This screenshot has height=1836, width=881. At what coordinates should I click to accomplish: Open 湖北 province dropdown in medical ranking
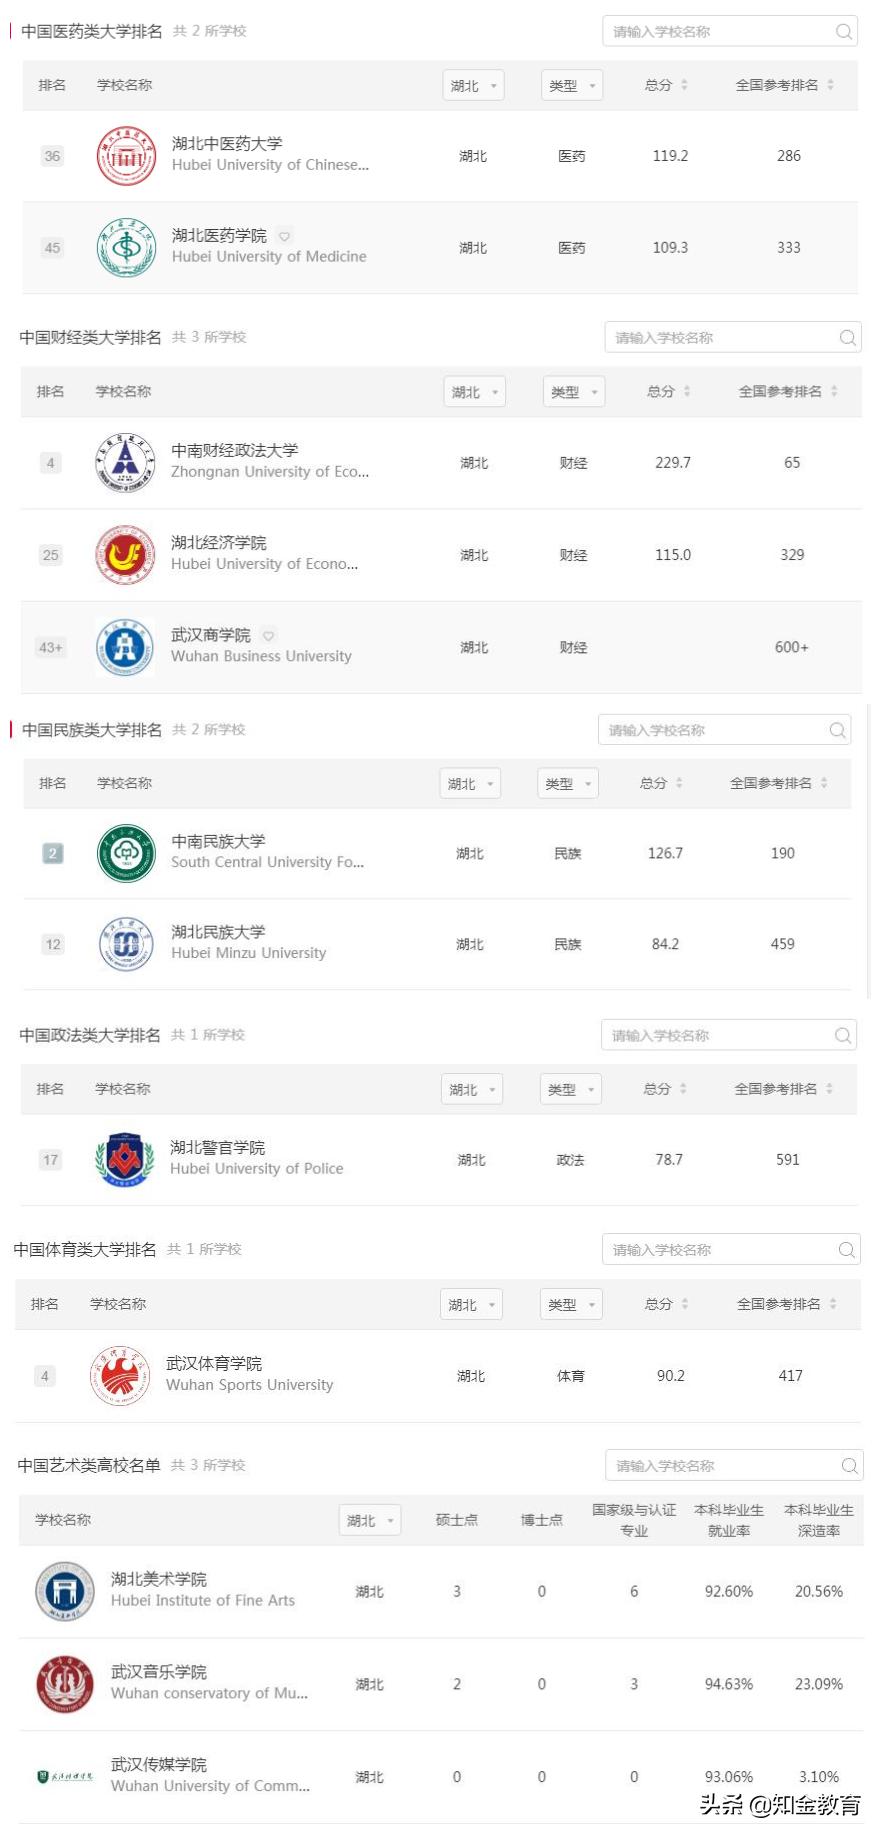coord(473,86)
